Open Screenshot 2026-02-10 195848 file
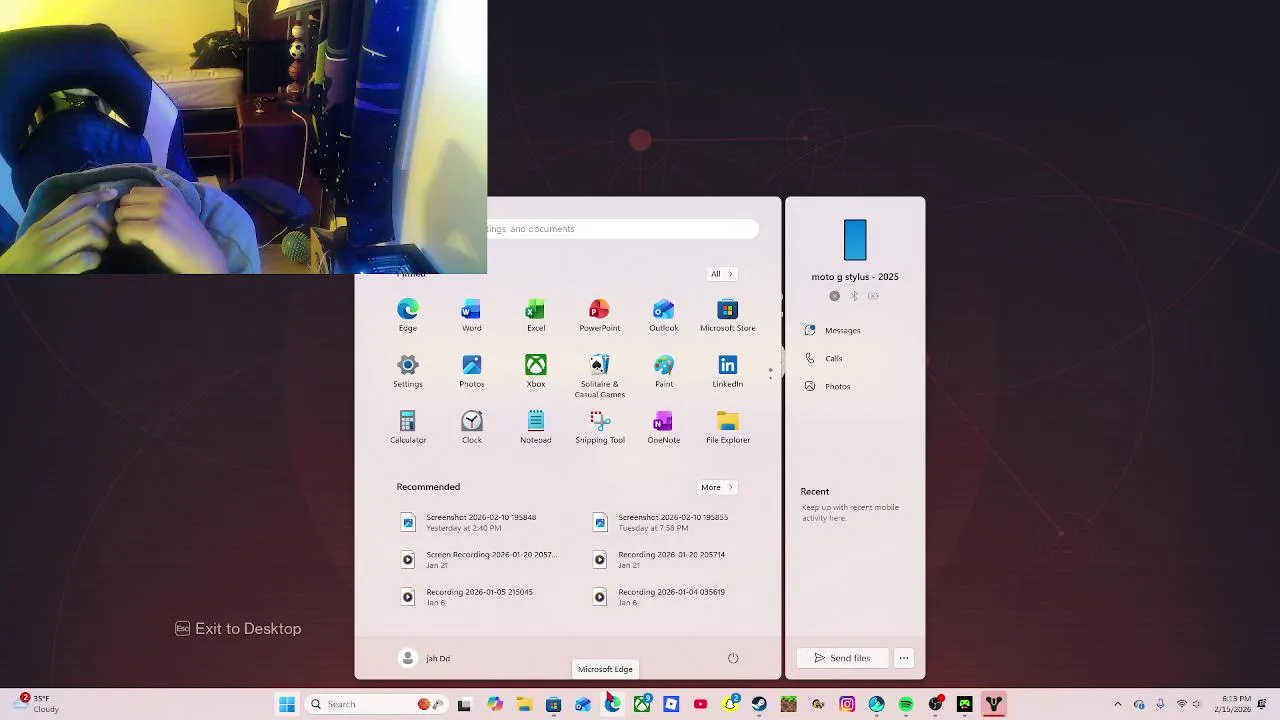 [470, 523]
